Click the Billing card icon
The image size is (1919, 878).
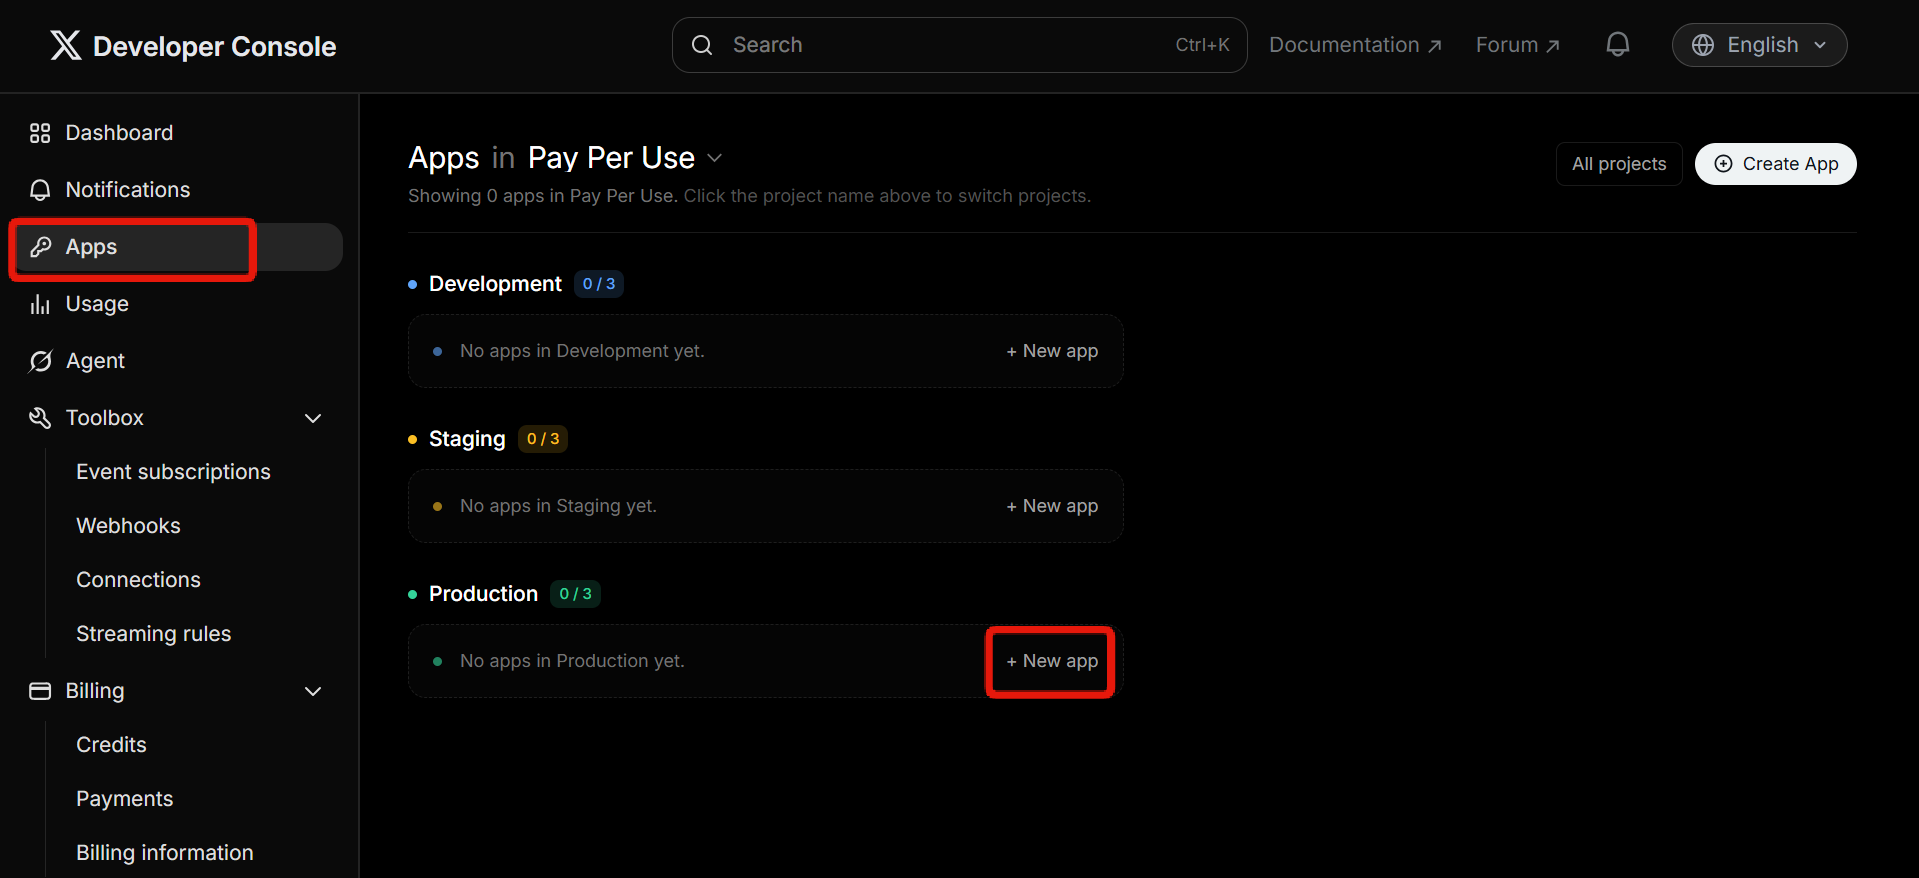[x=40, y=691]
